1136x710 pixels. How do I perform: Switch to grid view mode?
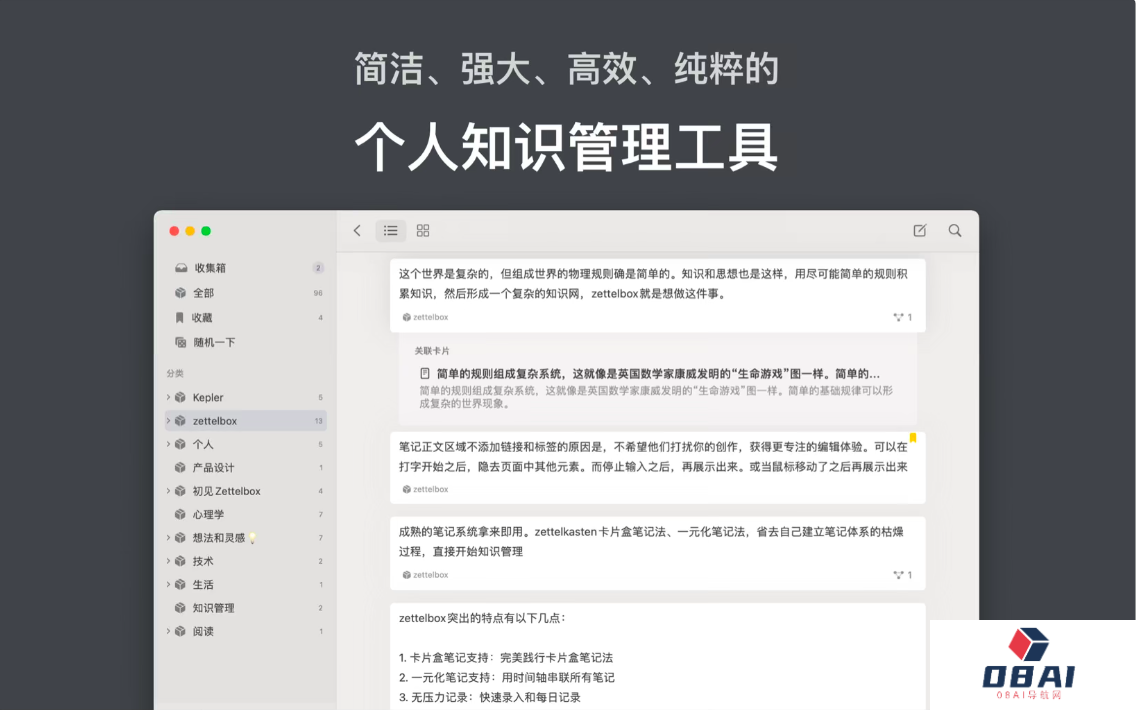[x=423, y=231]
